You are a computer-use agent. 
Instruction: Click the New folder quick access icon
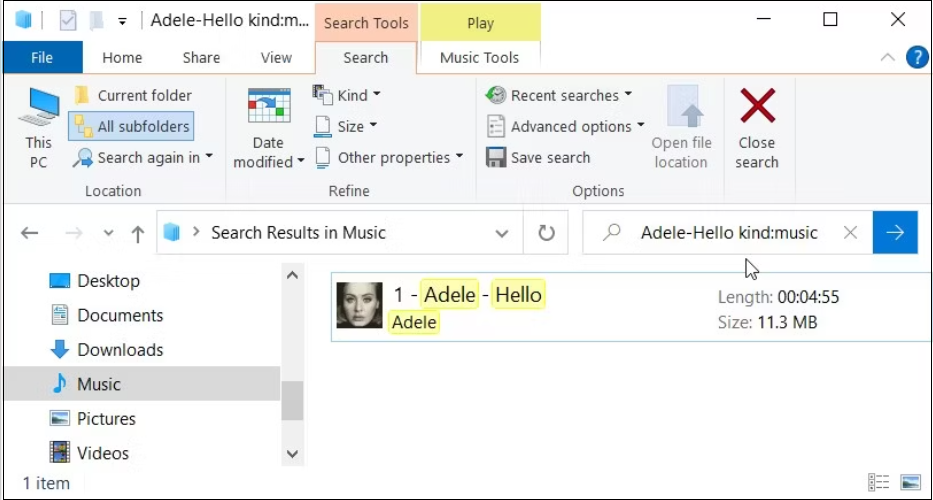click(x=96, y=21)
